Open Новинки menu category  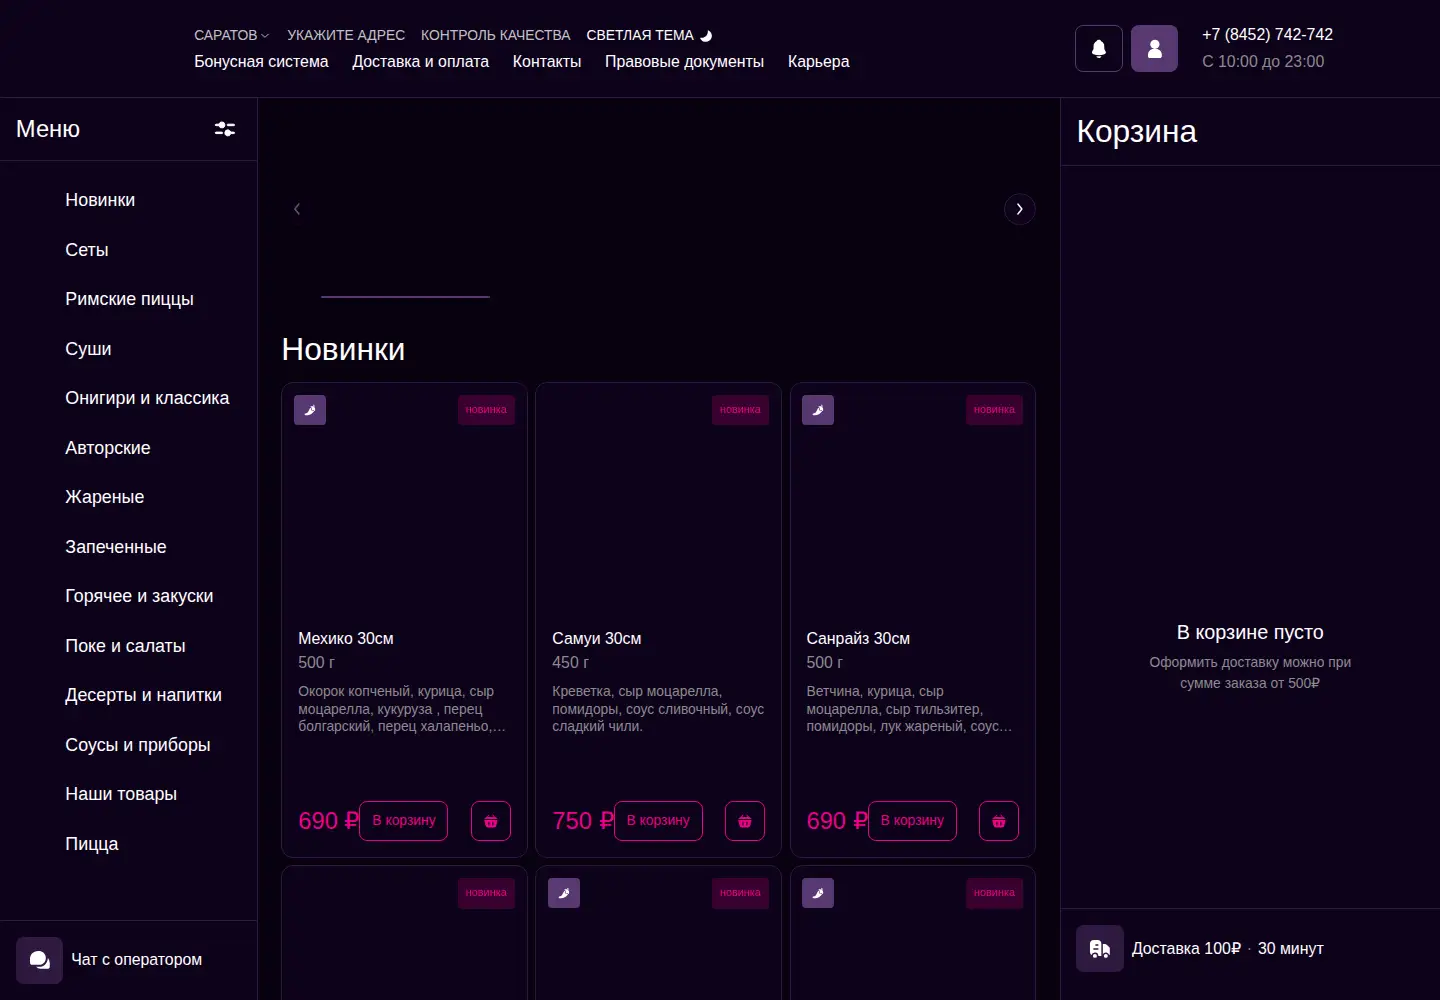coord(100,200)
